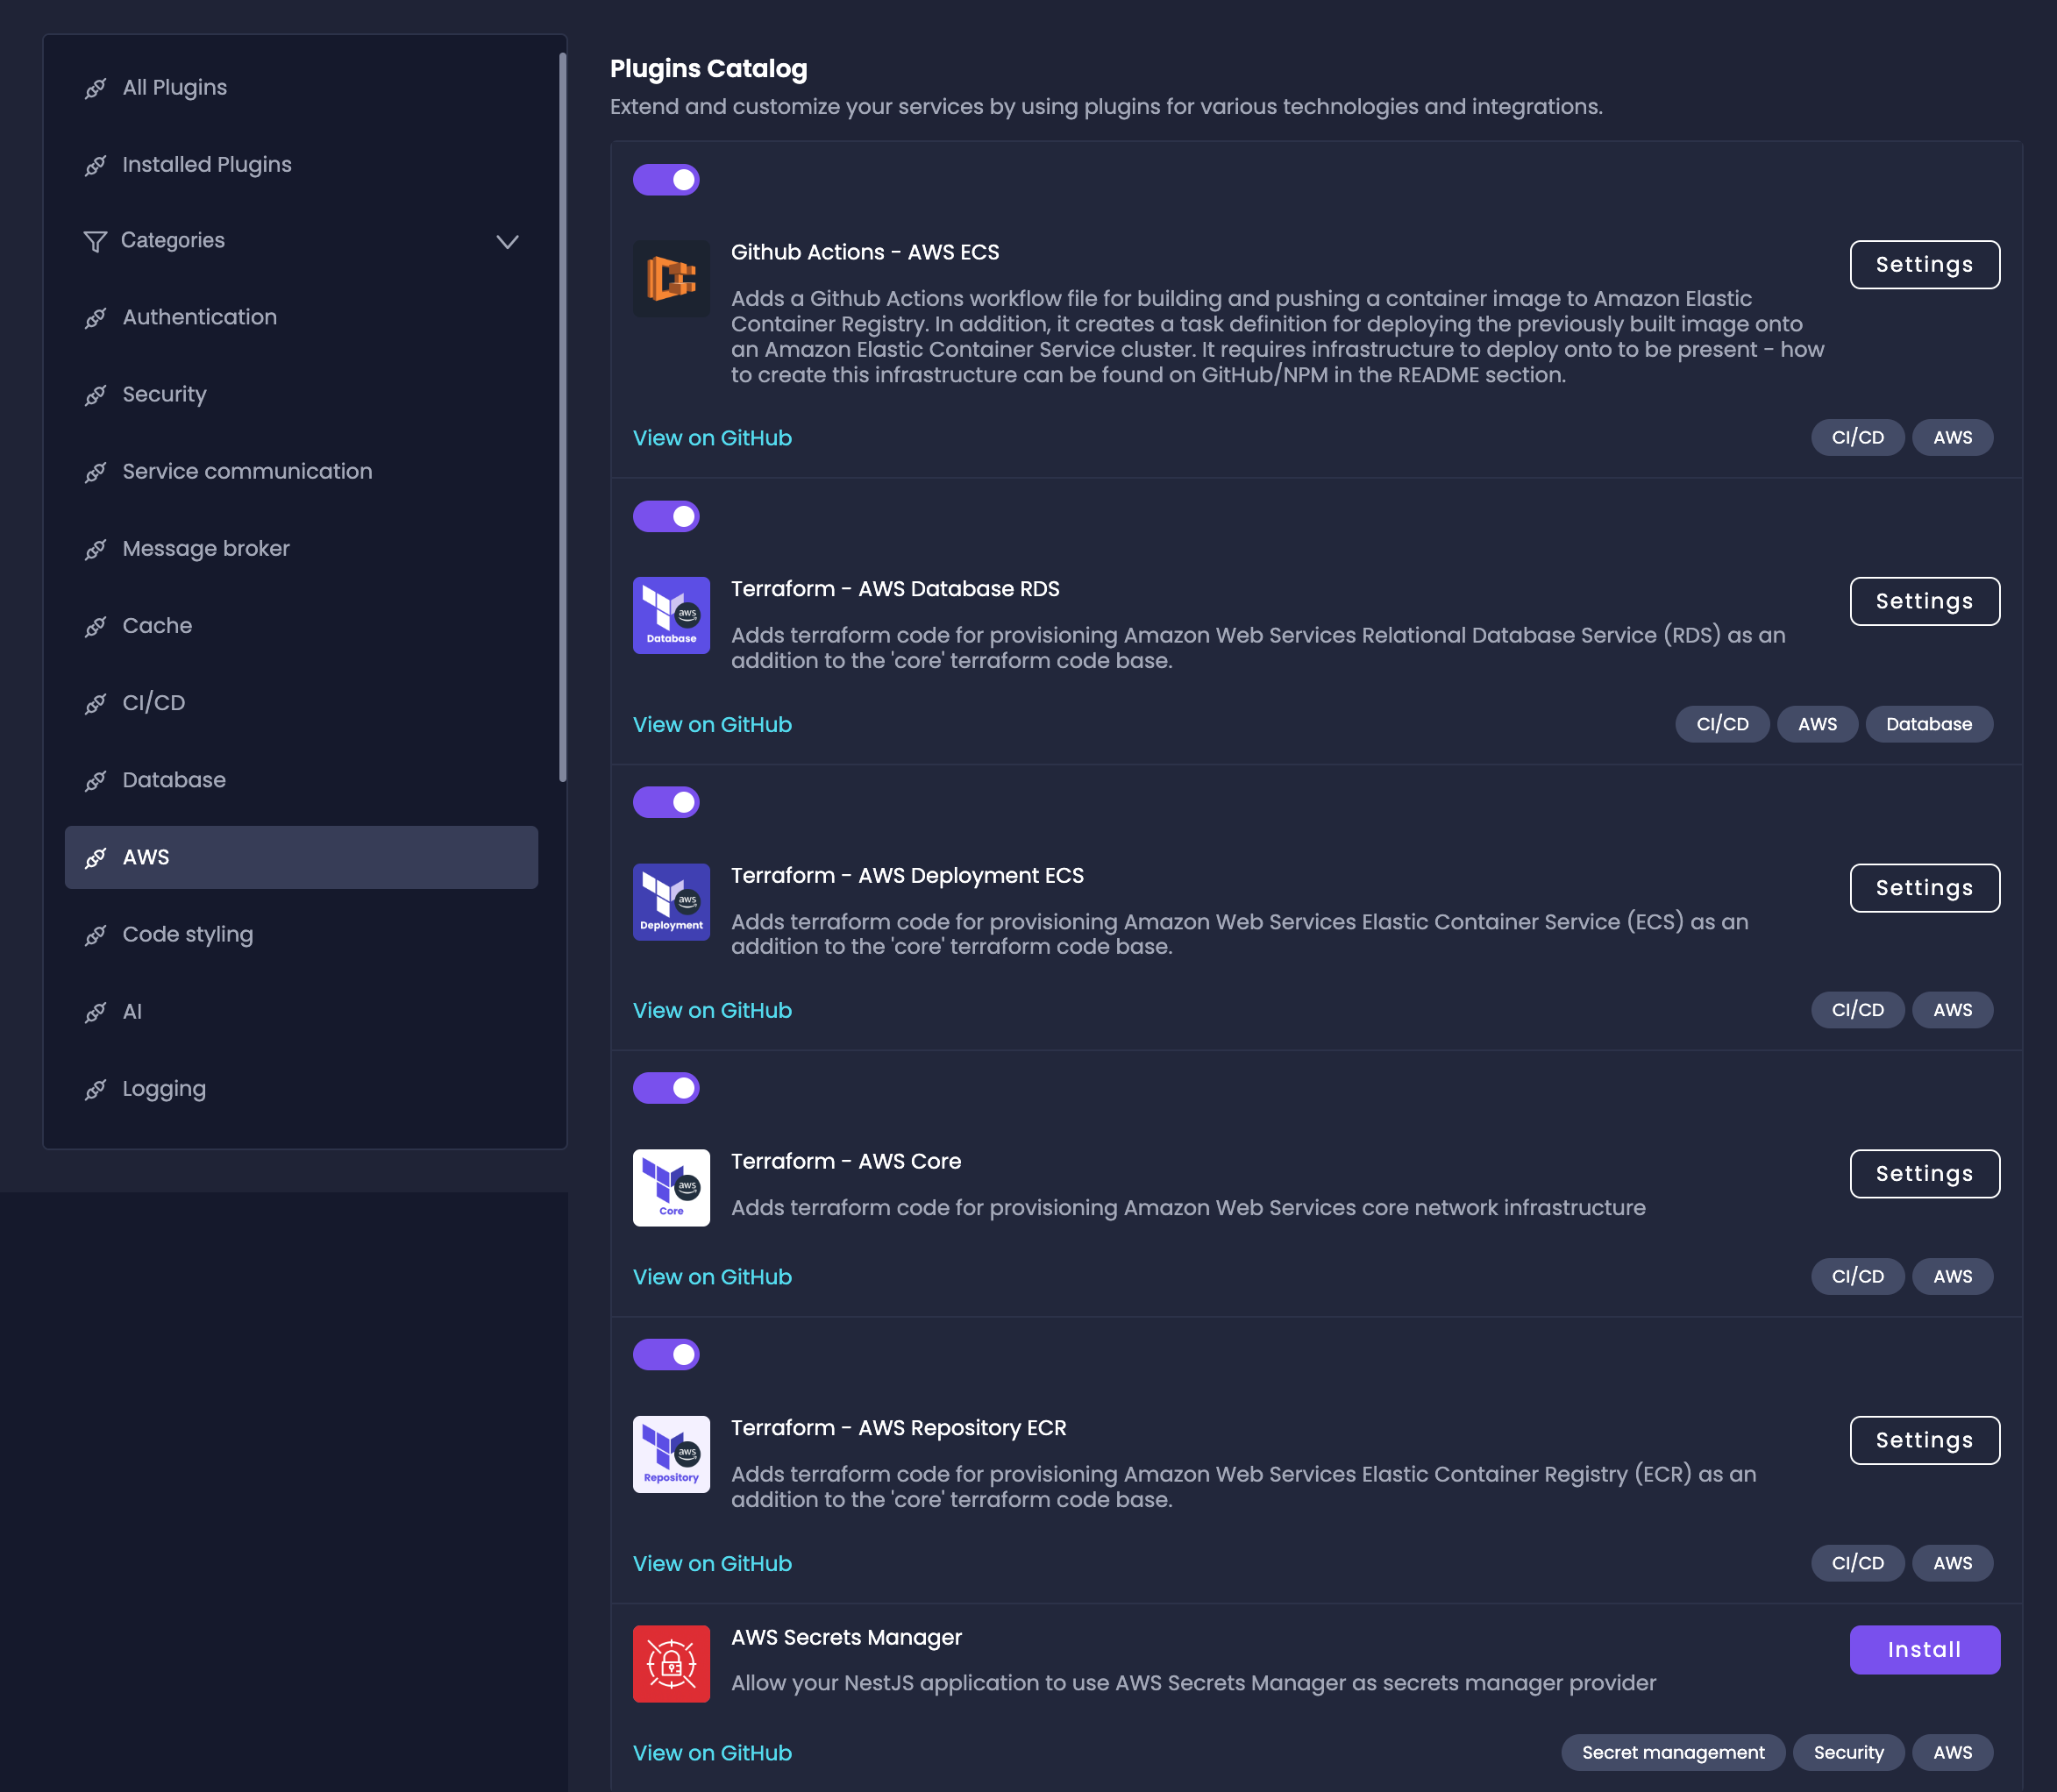Click the Terraform AWS Deployment ECS logo

point(671,901)
